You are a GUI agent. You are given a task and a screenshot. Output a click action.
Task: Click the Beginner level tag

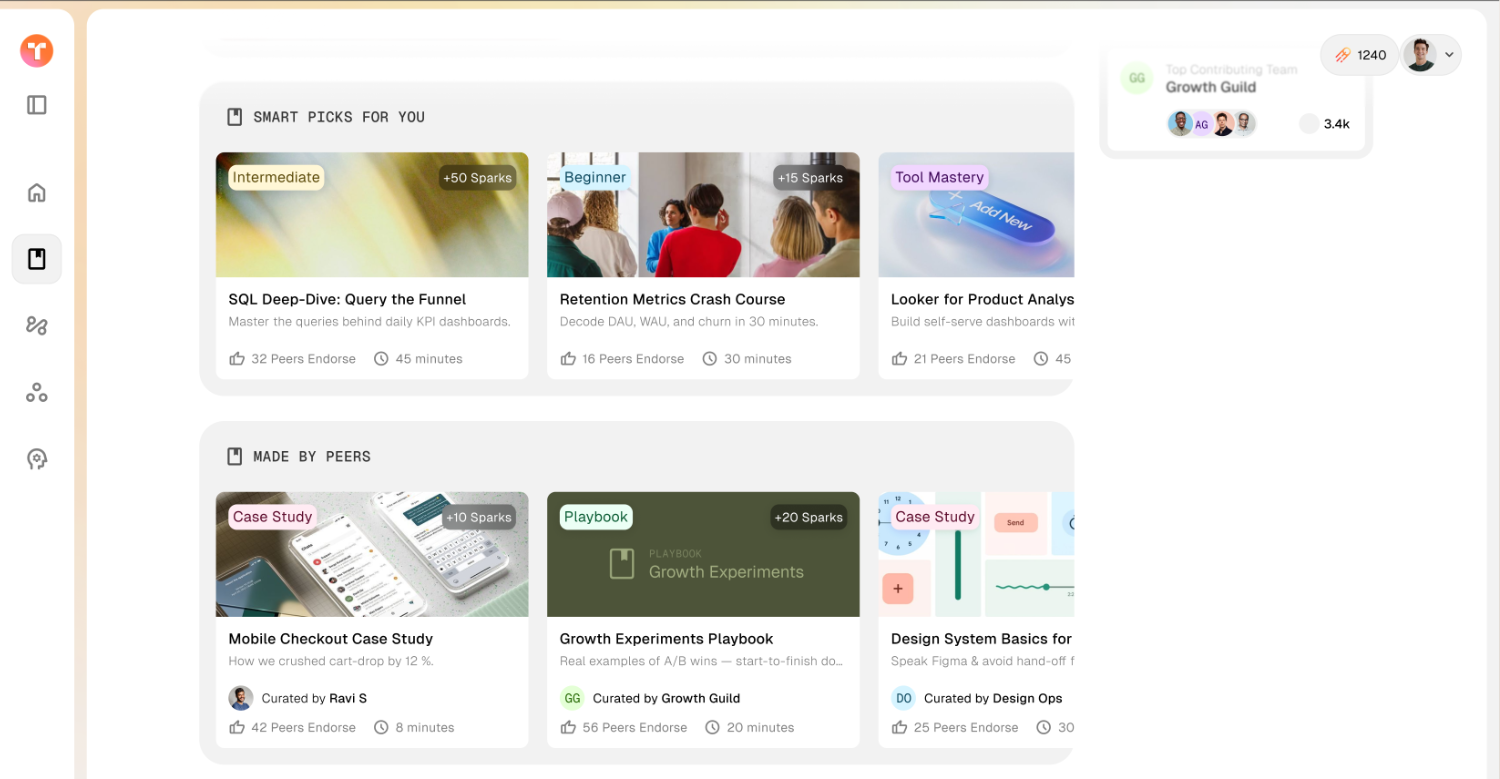coord(595,177)
